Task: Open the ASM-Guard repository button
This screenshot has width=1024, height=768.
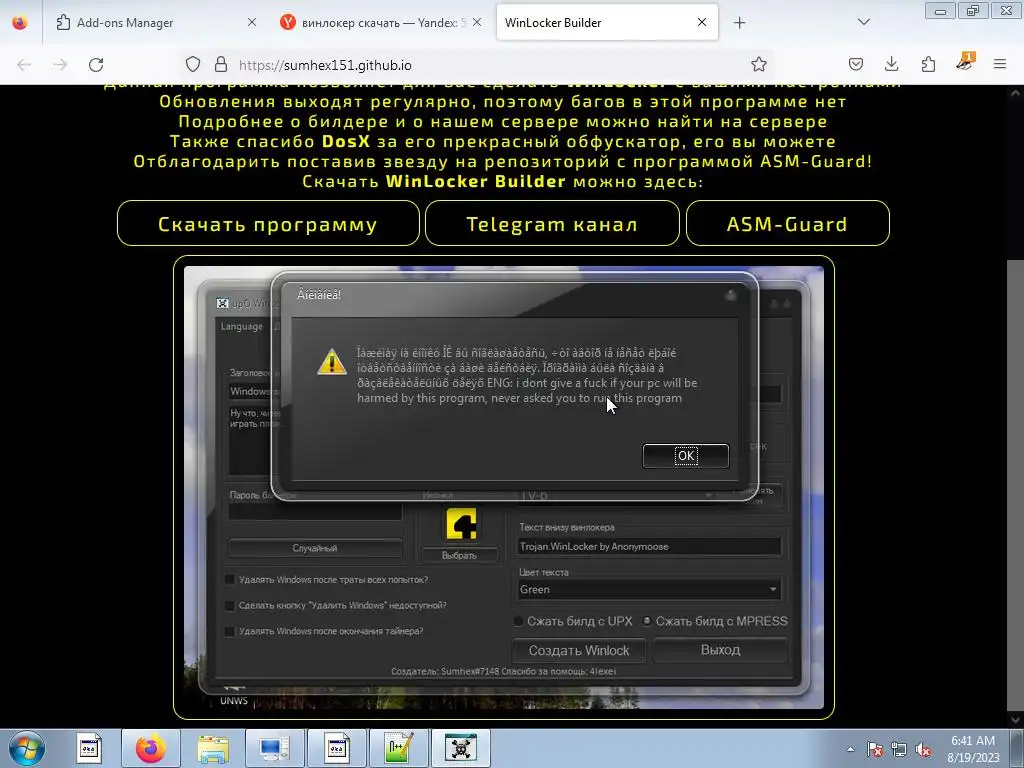Action: click(x=788, y=224)
